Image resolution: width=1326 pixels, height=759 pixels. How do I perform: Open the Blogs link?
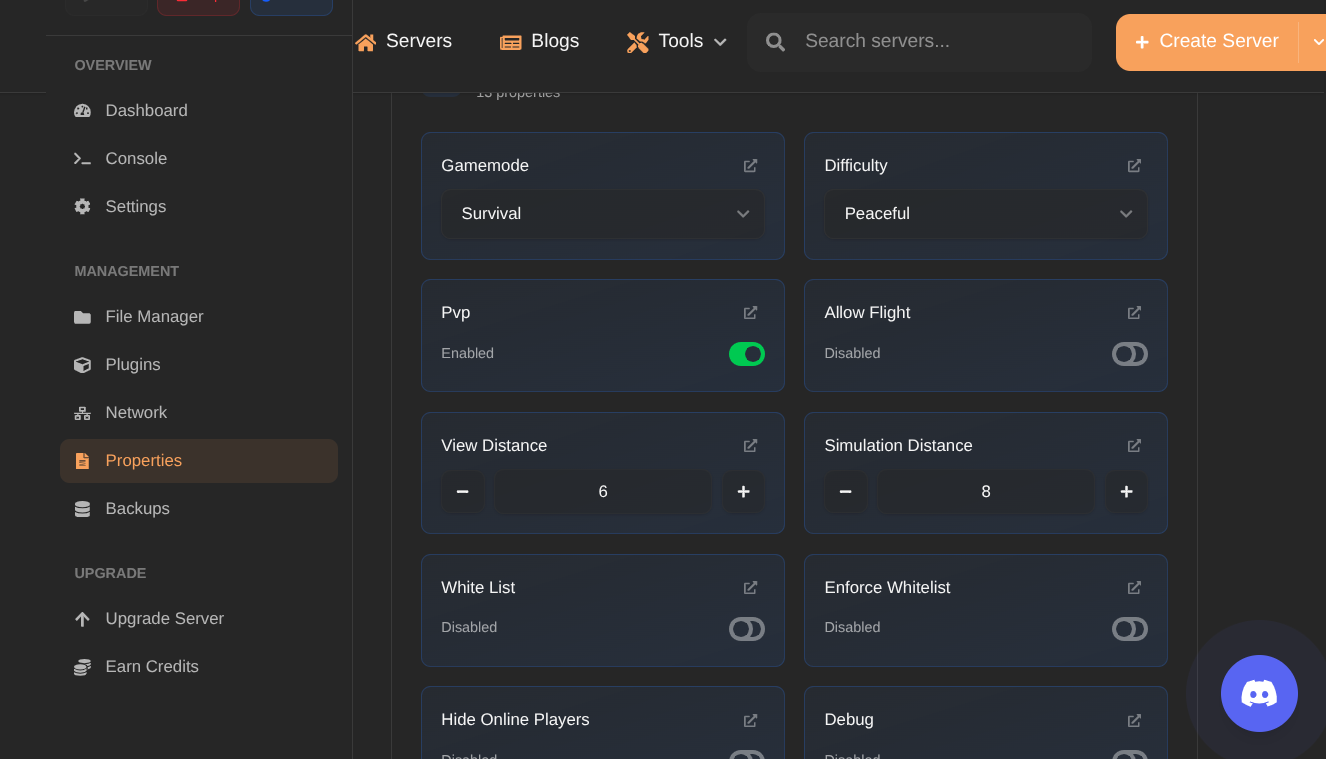540,42
